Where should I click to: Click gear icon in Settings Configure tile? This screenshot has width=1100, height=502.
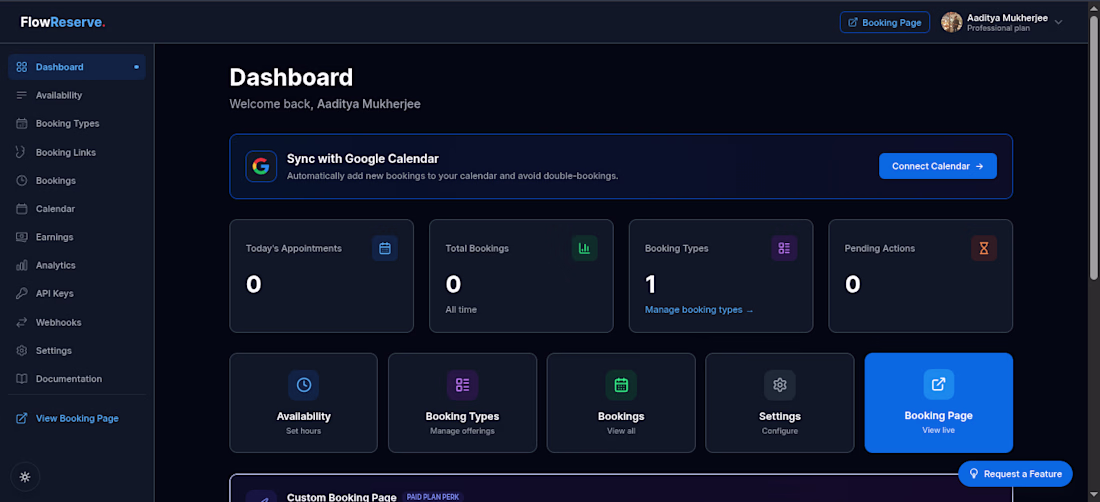coord(779,385)
